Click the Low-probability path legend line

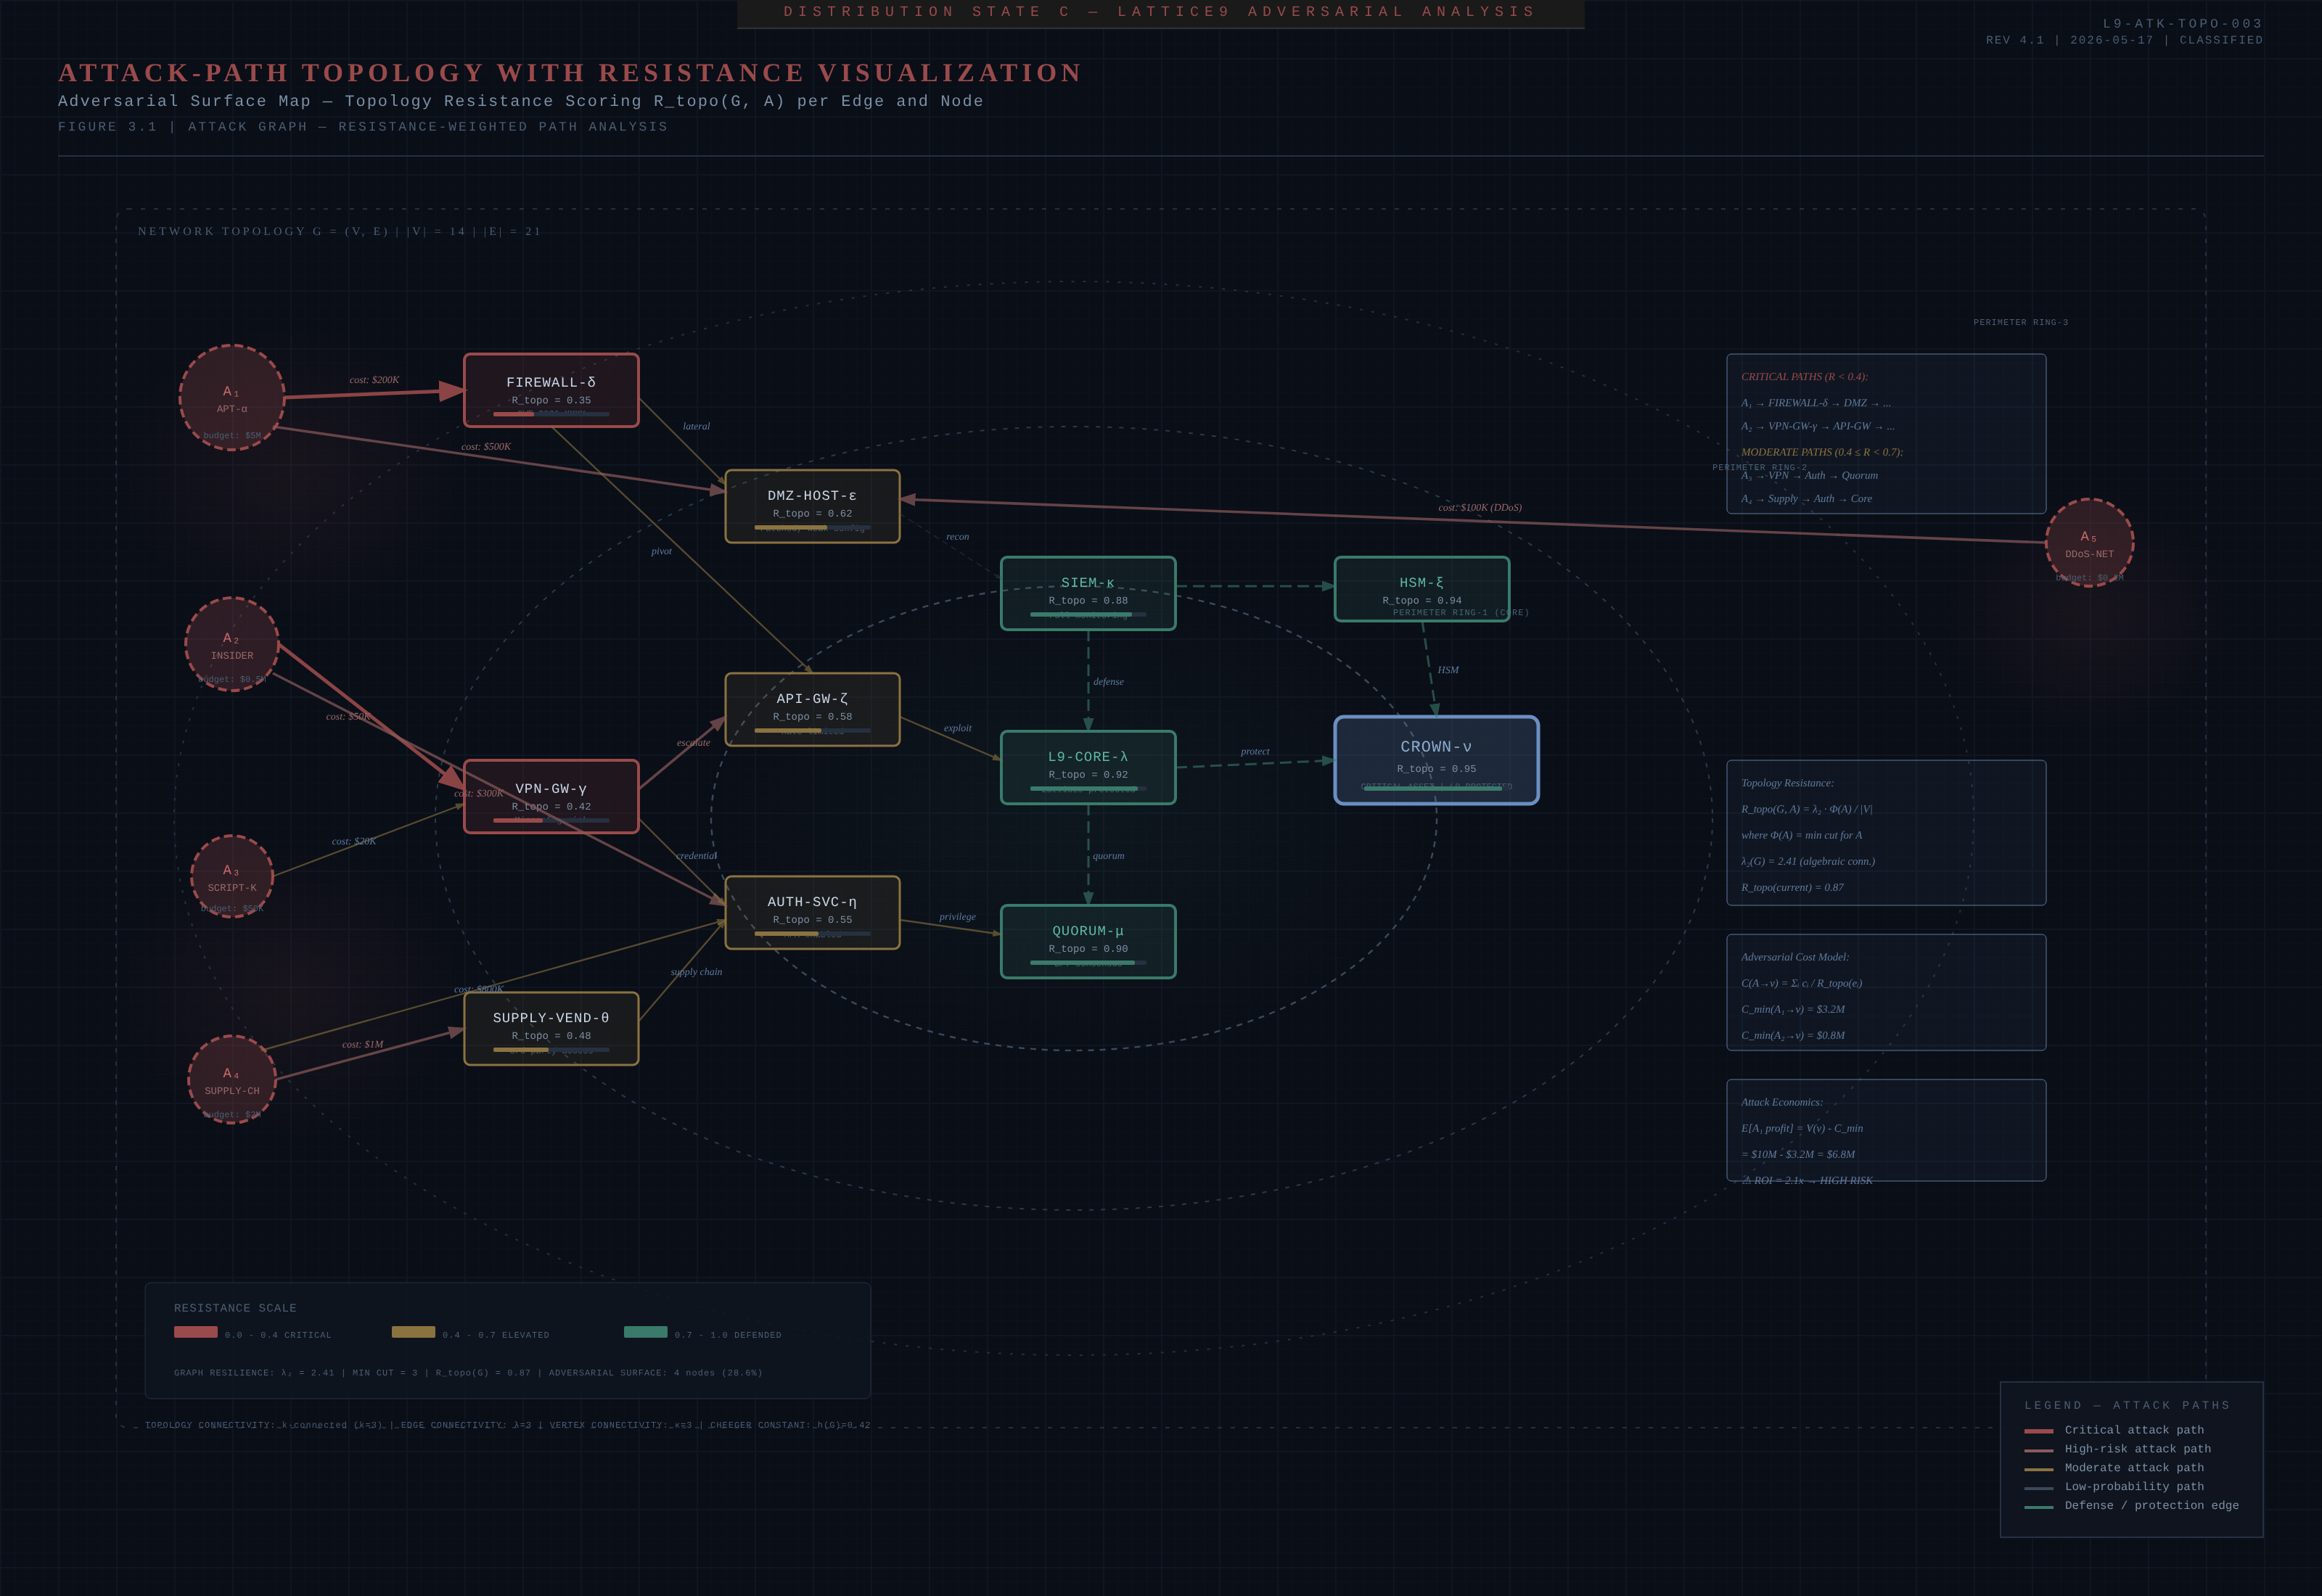click(x=2038, y=1488)
